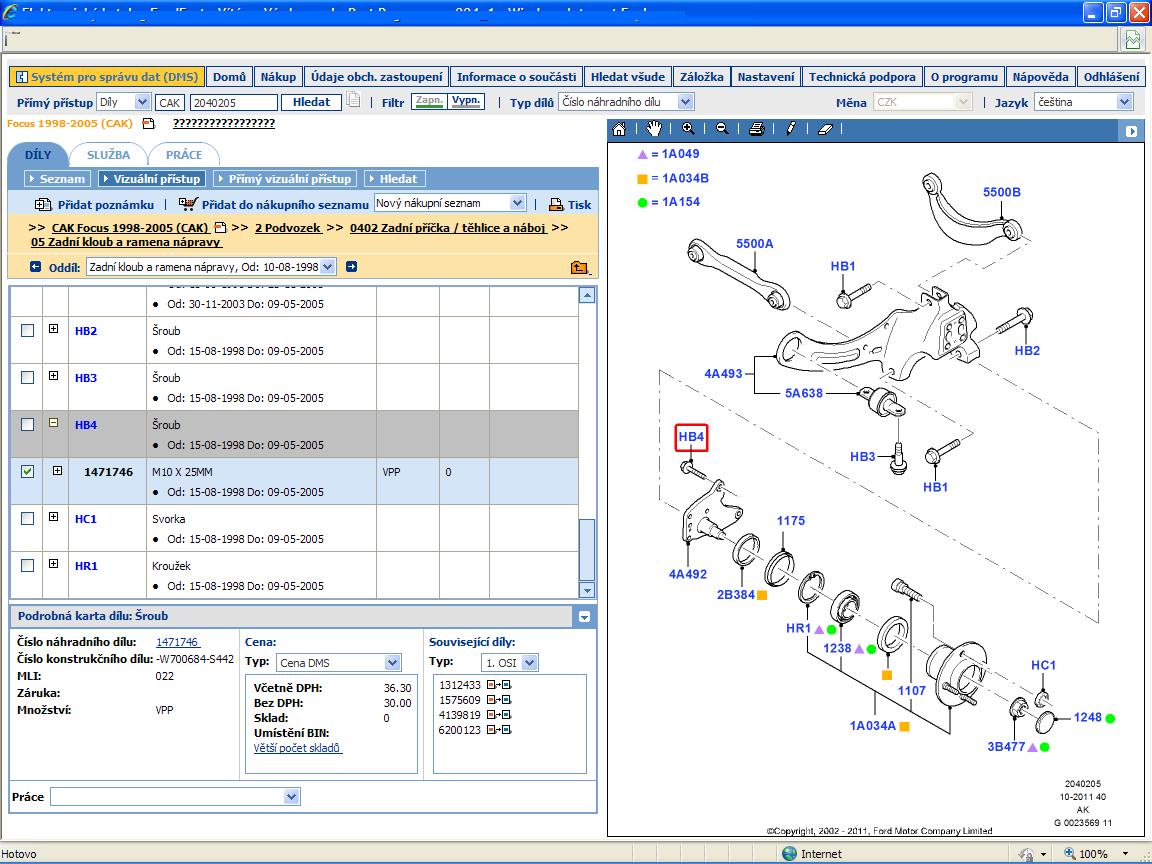Click the folder-up icon beside Oddíl
This screenshot has width=1152, height=864.
click(x=579, y=267)
